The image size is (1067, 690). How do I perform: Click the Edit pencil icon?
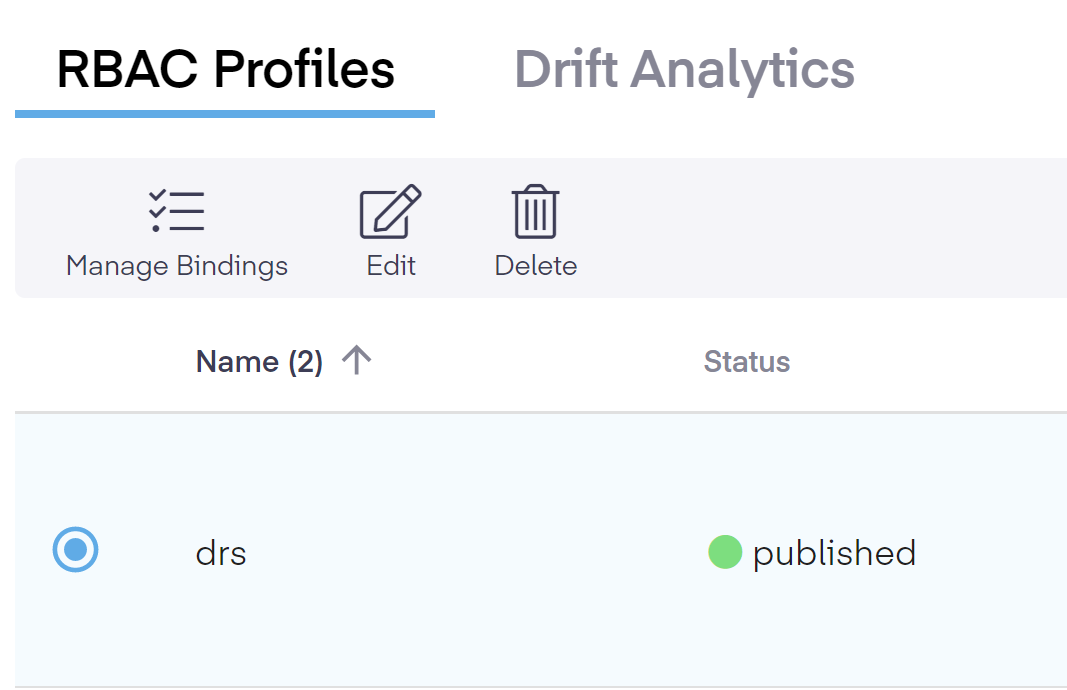pos(390,211)
